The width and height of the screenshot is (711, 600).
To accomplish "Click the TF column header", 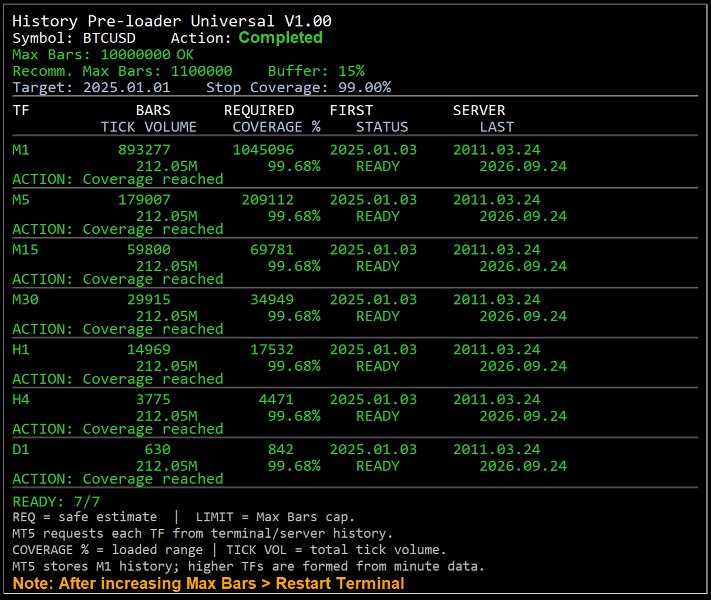I will point(21,110).
